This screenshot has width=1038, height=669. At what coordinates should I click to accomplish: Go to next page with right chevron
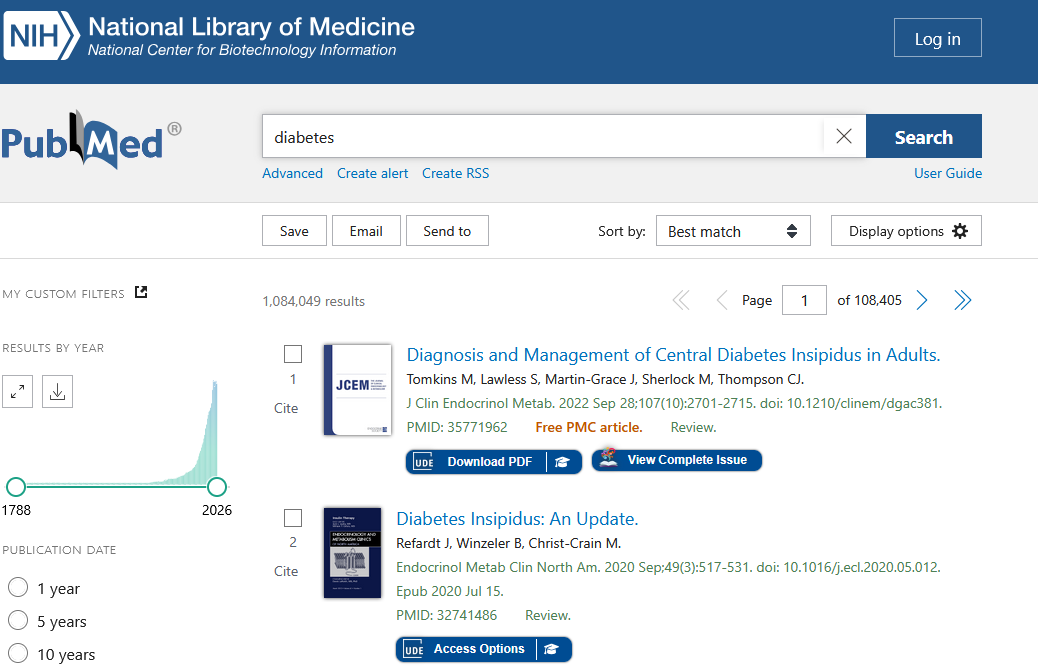coord(921,299)
